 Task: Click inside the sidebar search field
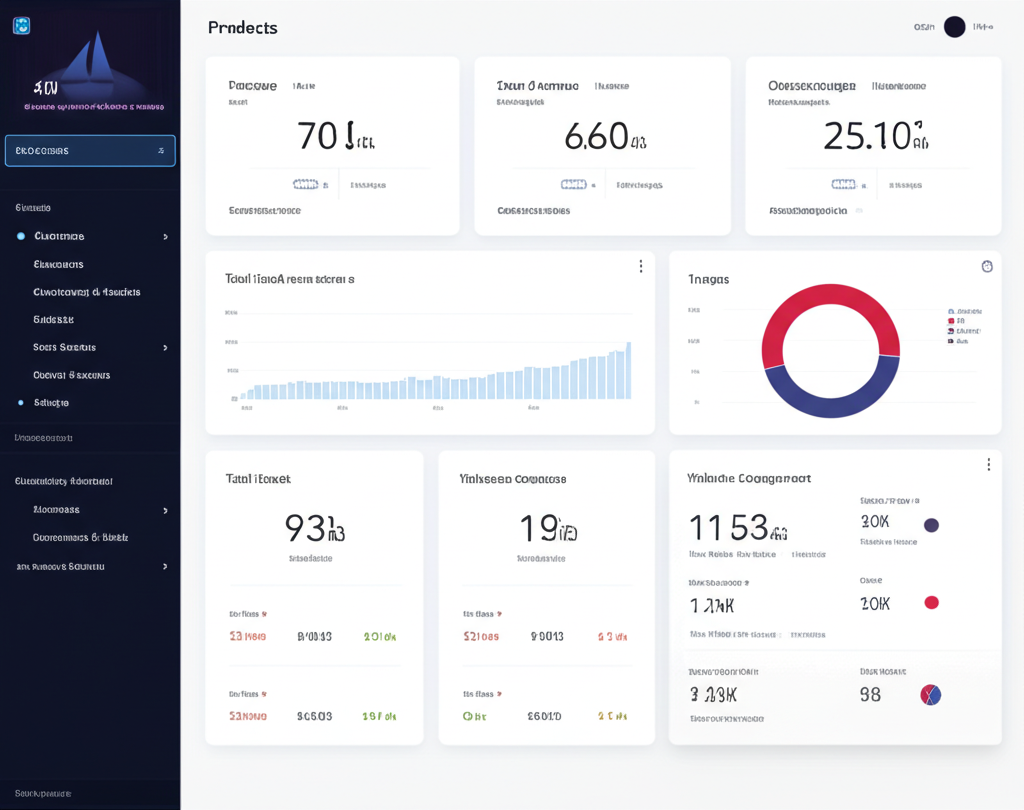[x=90, y=150]
